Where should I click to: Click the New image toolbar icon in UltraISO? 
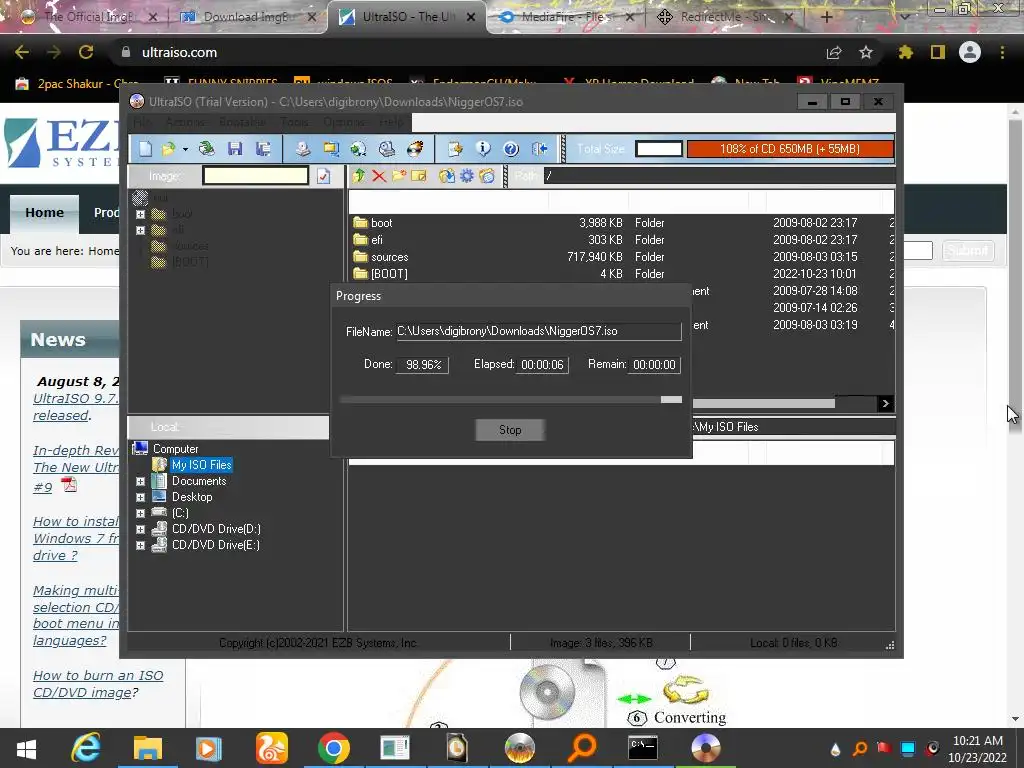[145, 149]
